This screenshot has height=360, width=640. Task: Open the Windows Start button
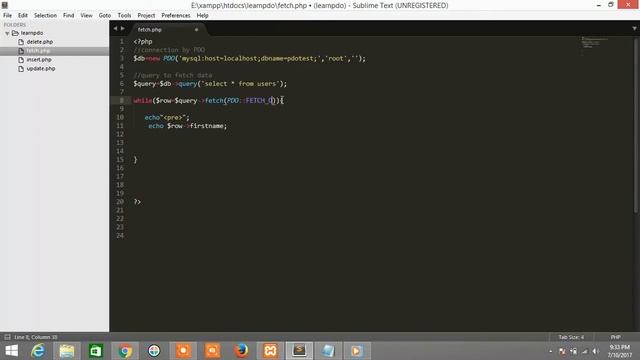[x=11, y=351]
